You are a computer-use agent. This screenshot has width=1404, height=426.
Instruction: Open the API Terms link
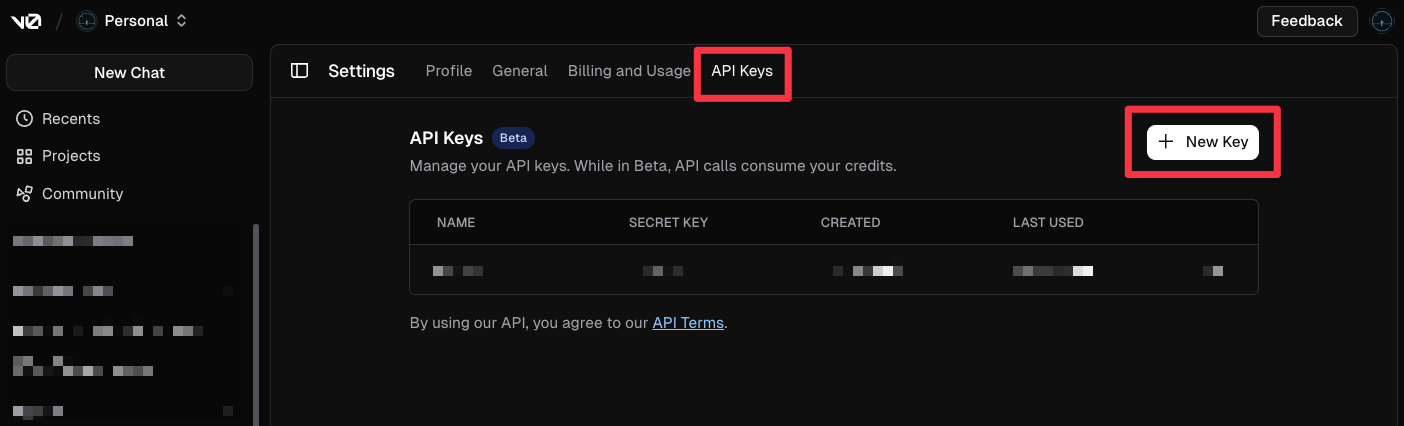pyautogui.click(x=688, y=323)
